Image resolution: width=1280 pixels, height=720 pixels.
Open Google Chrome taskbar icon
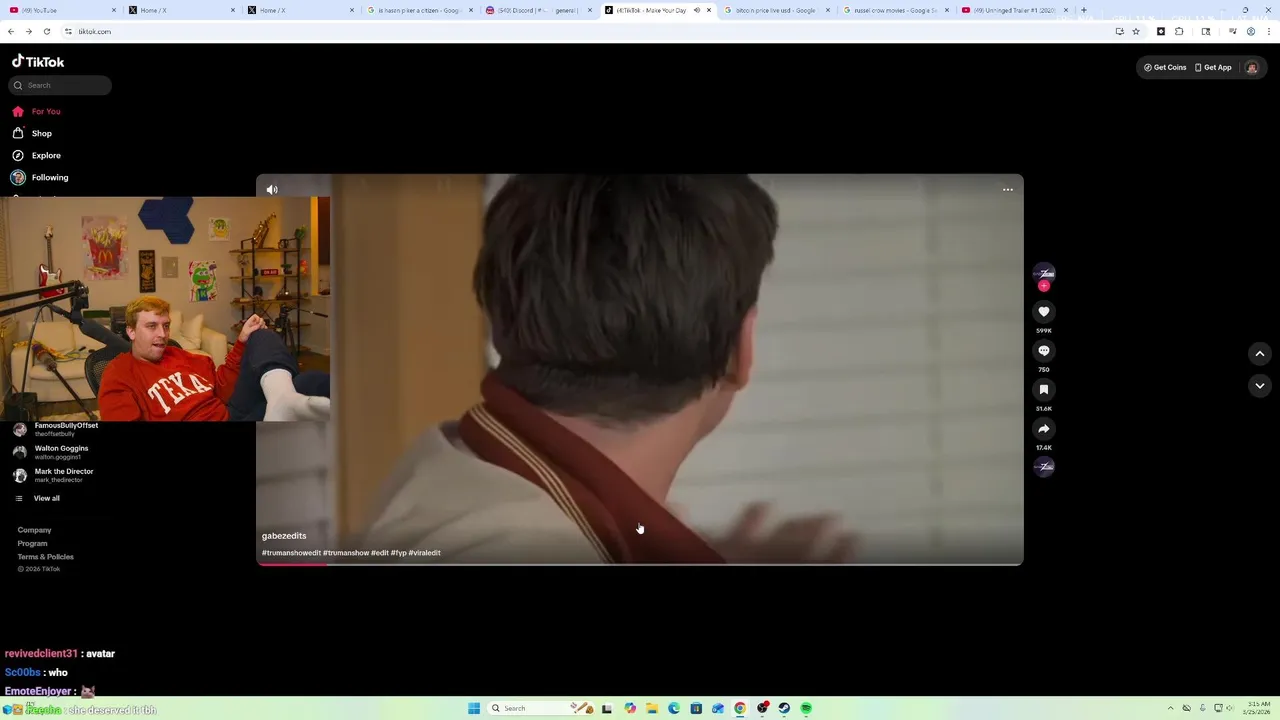(x=740, y=708)
